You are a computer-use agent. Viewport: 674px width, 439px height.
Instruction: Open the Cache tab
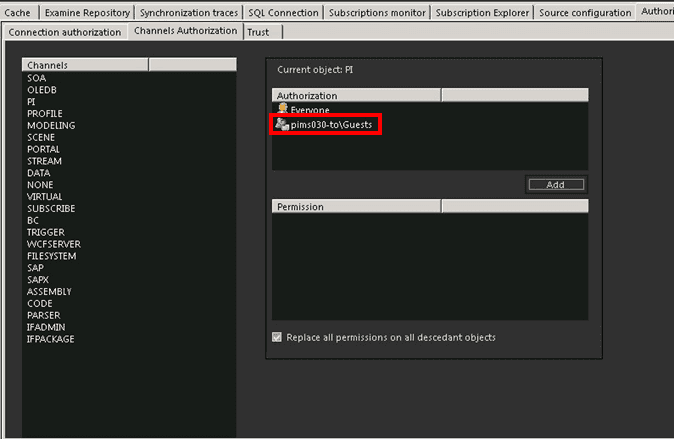click(18, 13)
